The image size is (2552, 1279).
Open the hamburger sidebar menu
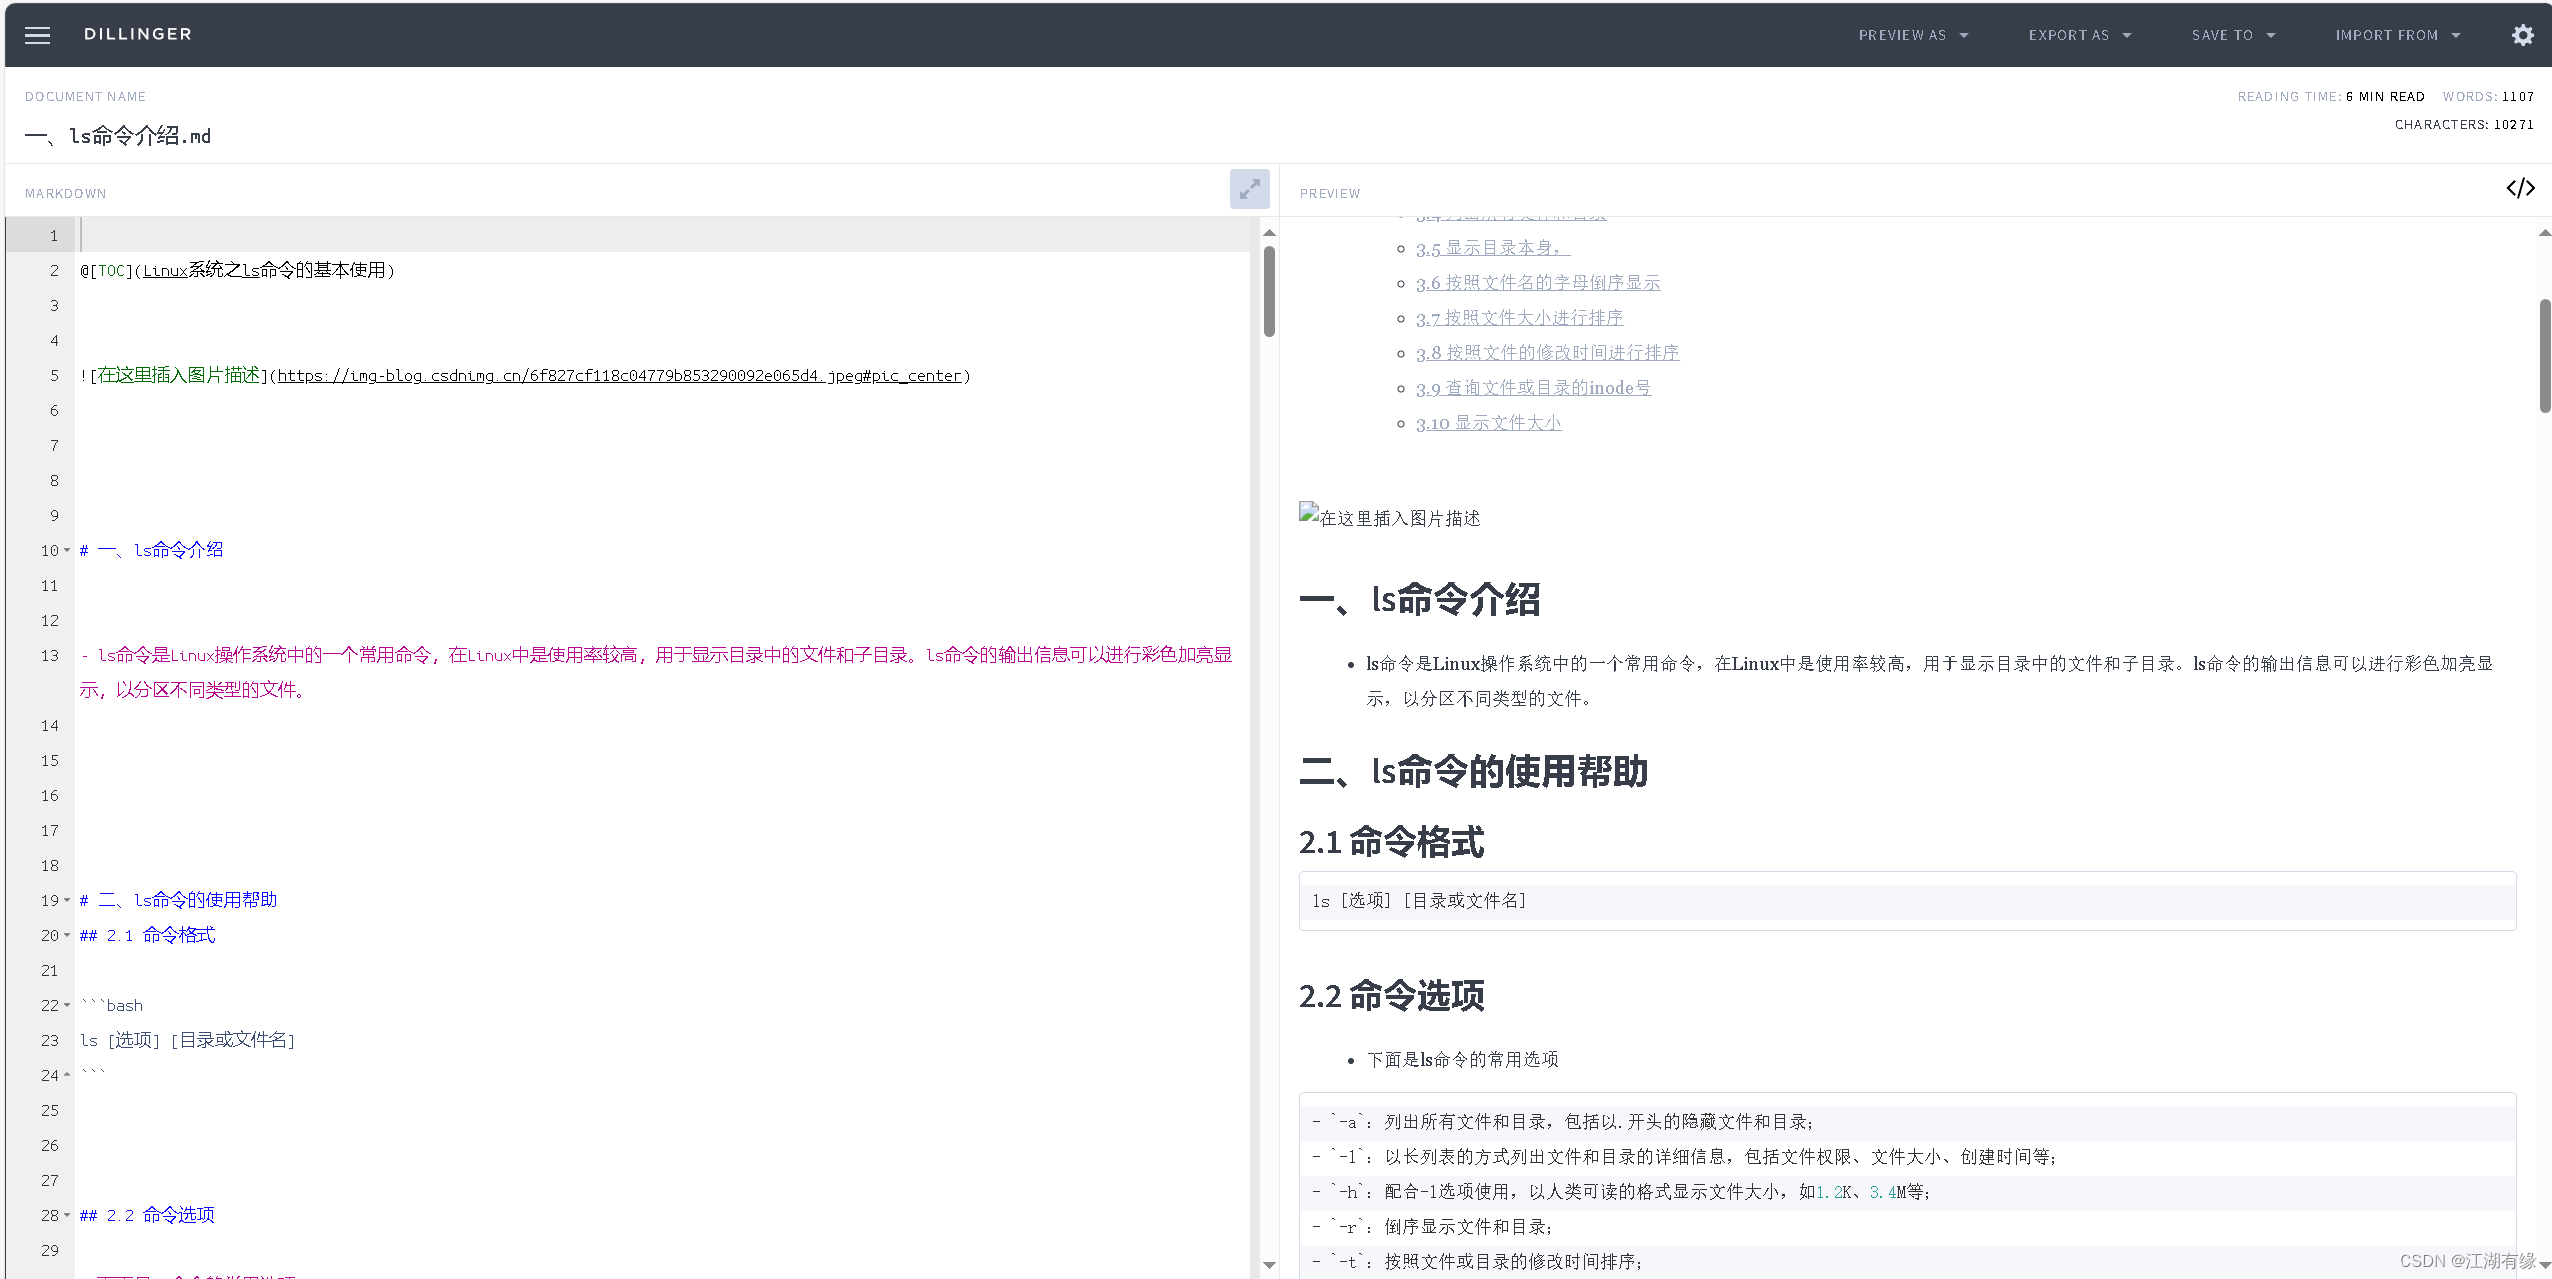click(37, 36)
